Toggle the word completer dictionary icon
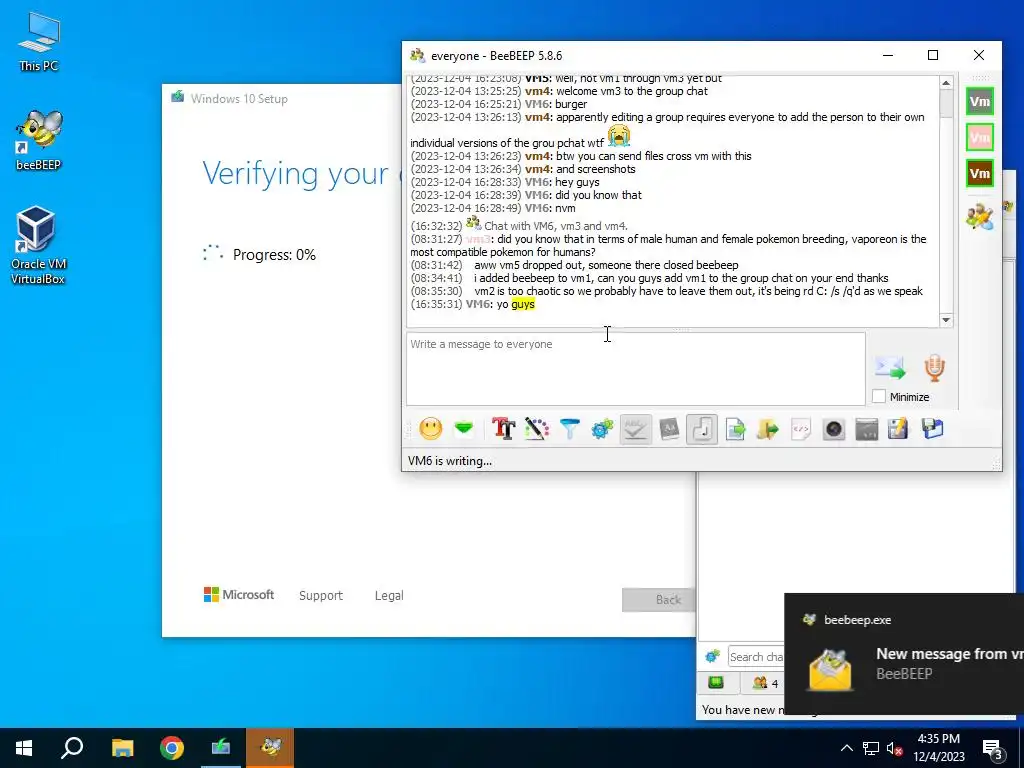The height and width of the screenshot is (768, 1024). (669, 429)
